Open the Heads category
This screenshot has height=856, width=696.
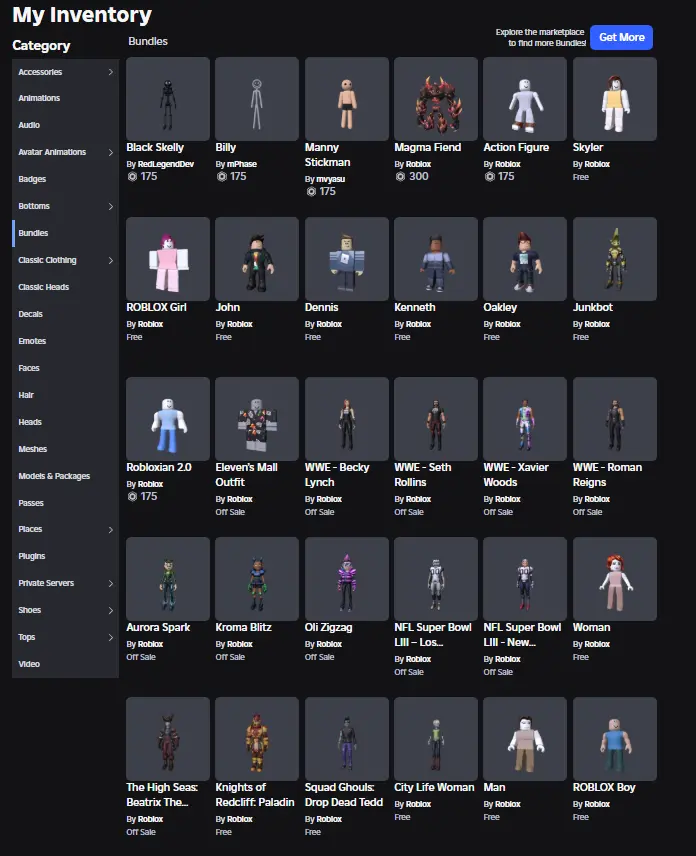pos(66,422)
